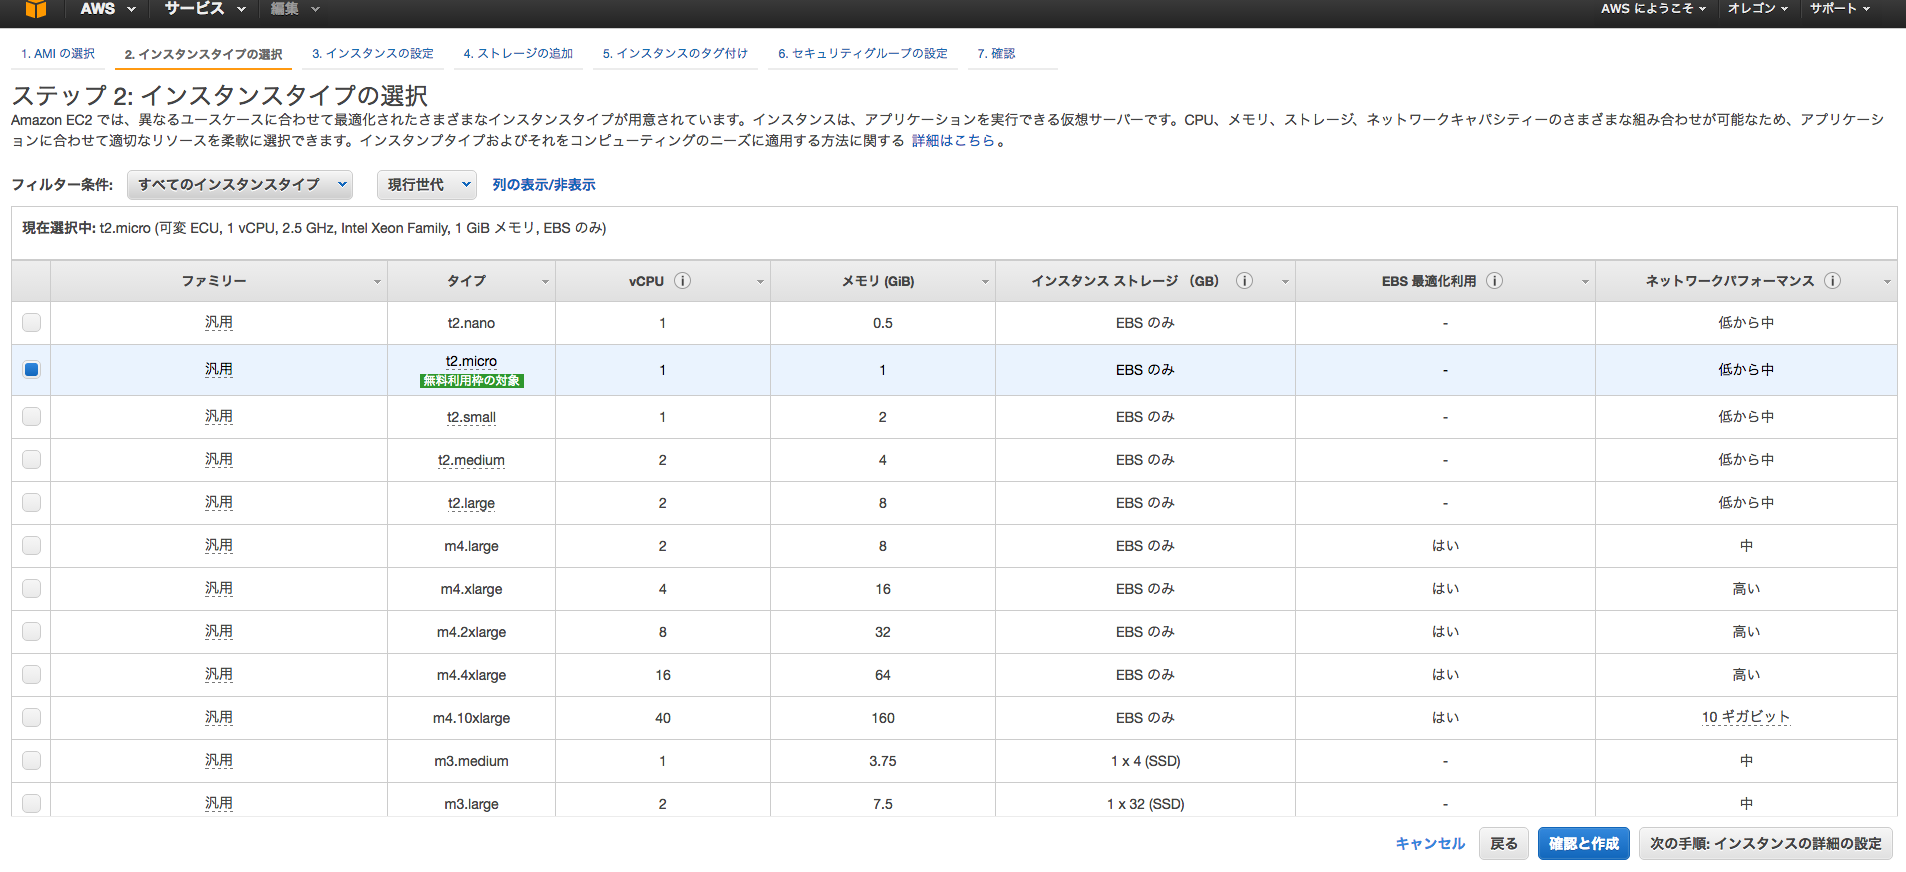Open the AWS menu in top bar

pos(107,9)
